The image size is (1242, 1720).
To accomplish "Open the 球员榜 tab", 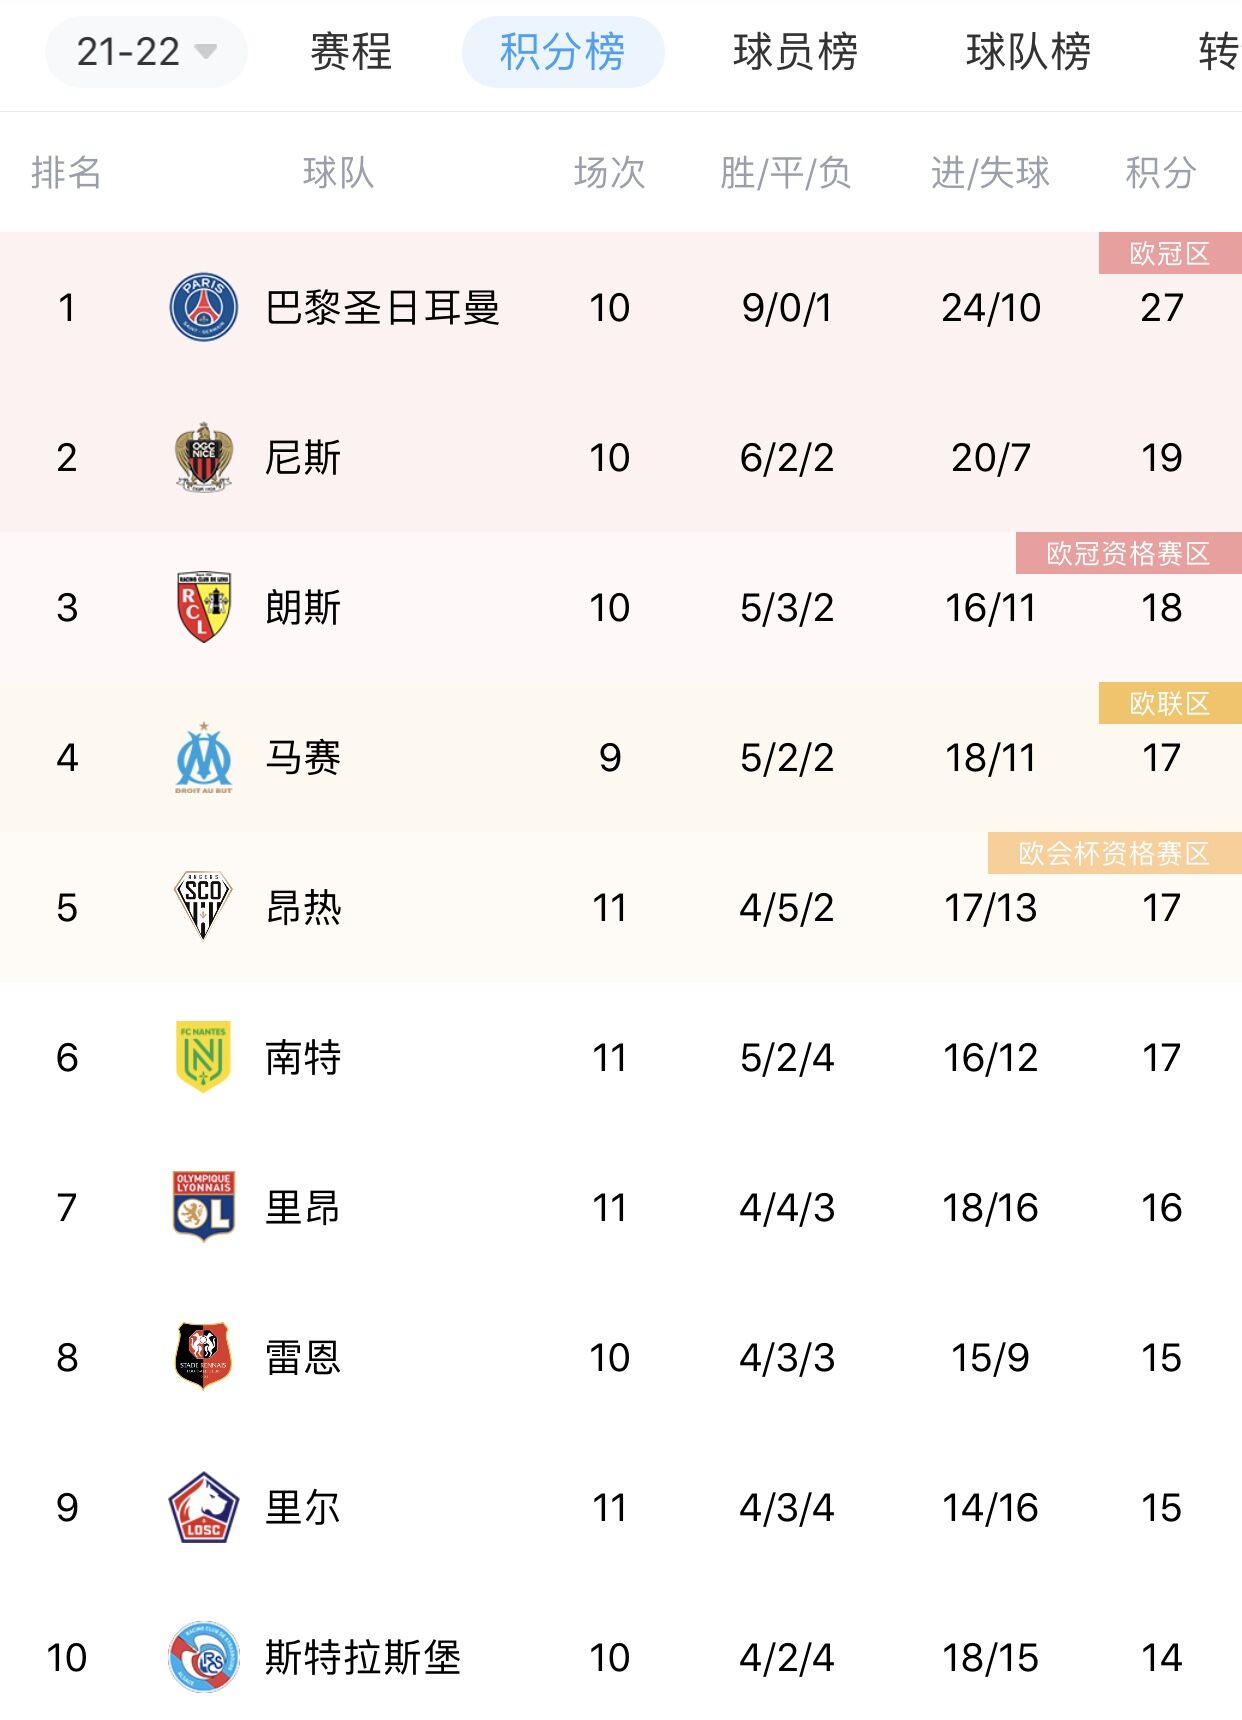I will pos(795,51).
